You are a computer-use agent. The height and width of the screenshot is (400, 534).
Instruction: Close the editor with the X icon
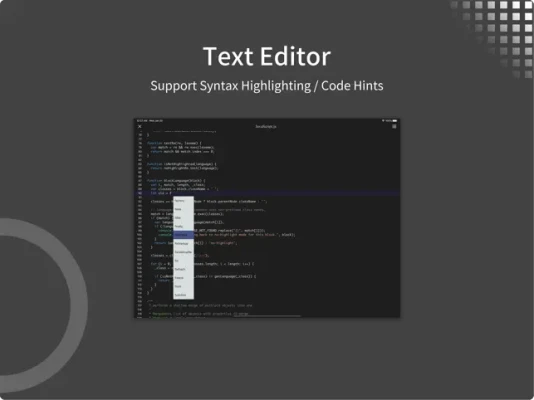pyautogui.click(x=139, y=126)
